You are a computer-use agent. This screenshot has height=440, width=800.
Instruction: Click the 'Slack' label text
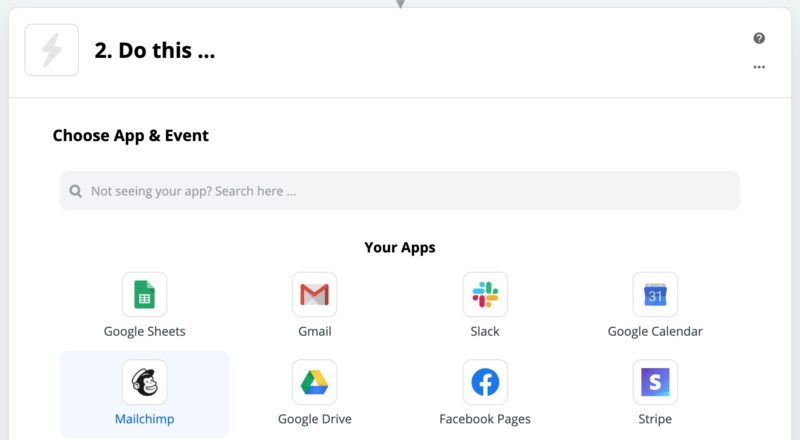coord(485,331)
